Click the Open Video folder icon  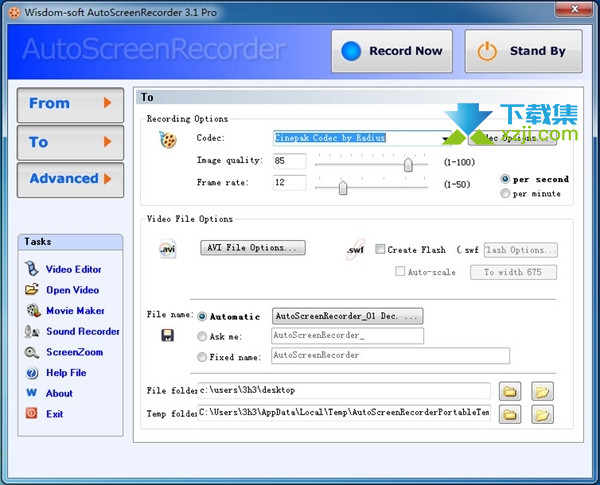[32, 289]
